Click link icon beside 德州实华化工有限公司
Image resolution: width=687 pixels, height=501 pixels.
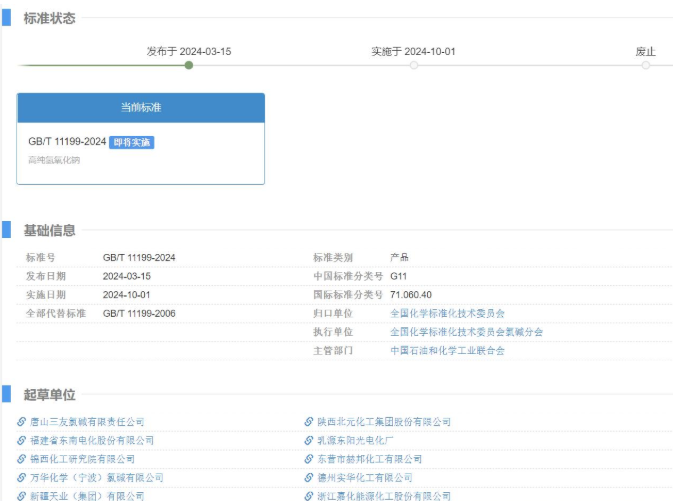coord(309,478)
